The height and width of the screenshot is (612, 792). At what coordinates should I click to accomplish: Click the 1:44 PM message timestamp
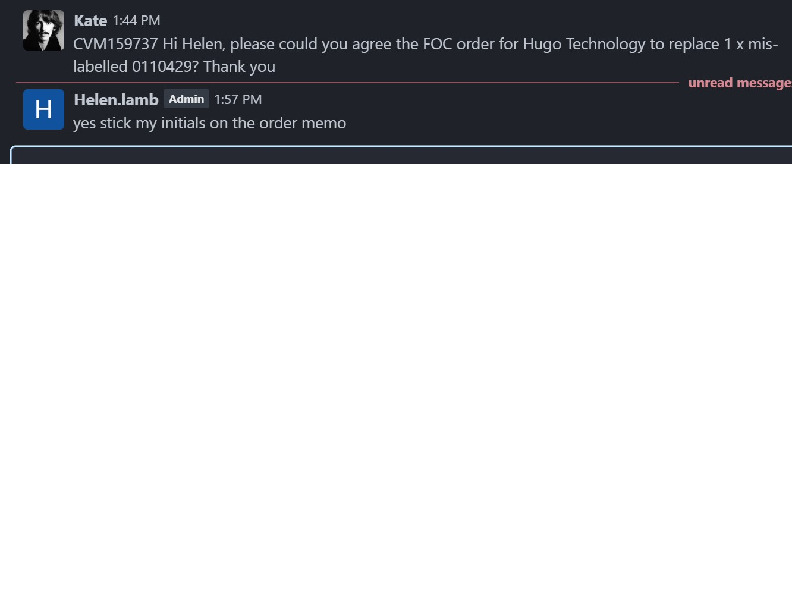point(136,20)
